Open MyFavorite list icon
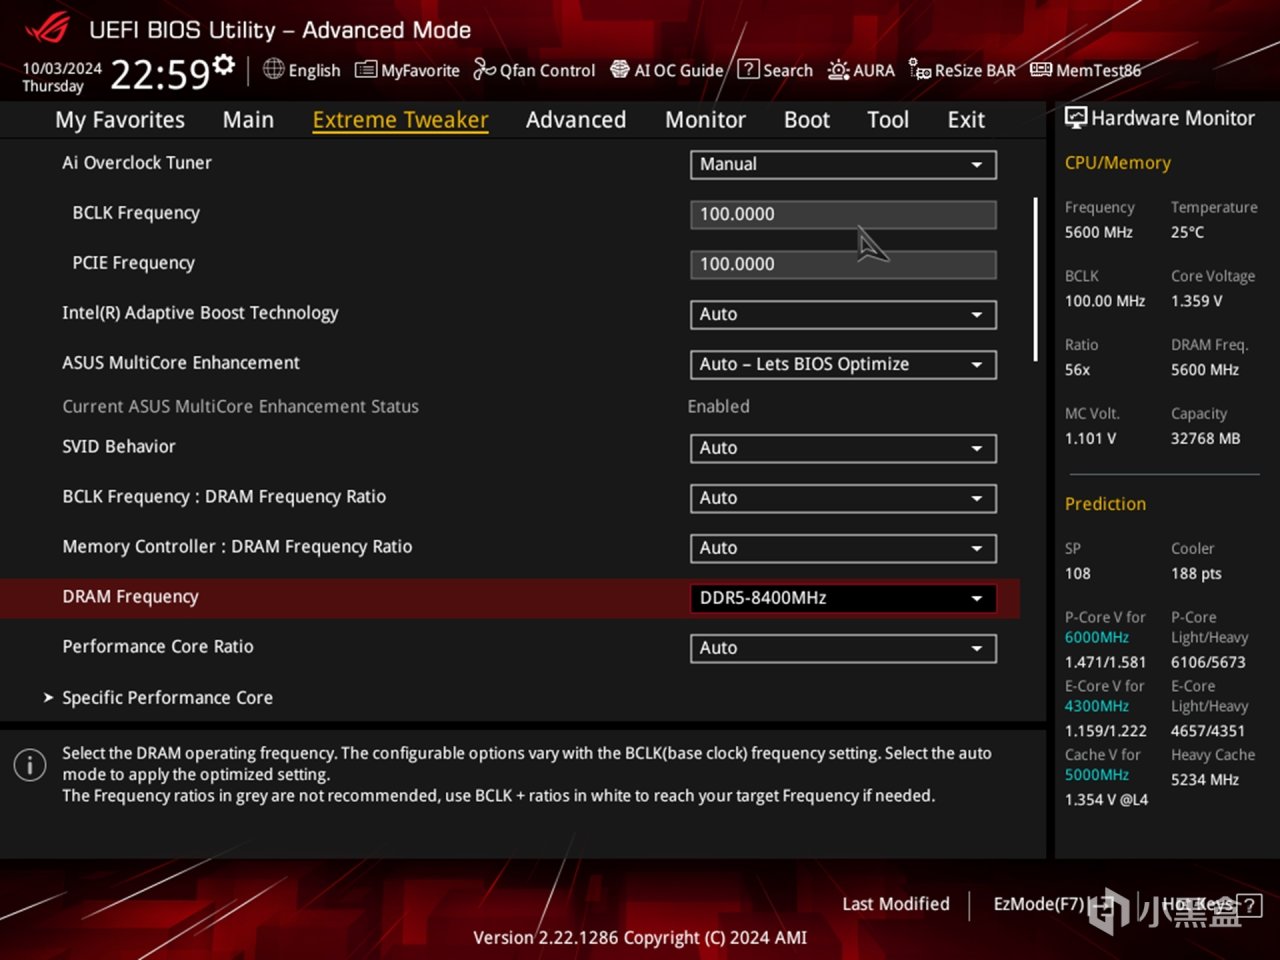Screen dimensions: 1280x960 point(366,70)
